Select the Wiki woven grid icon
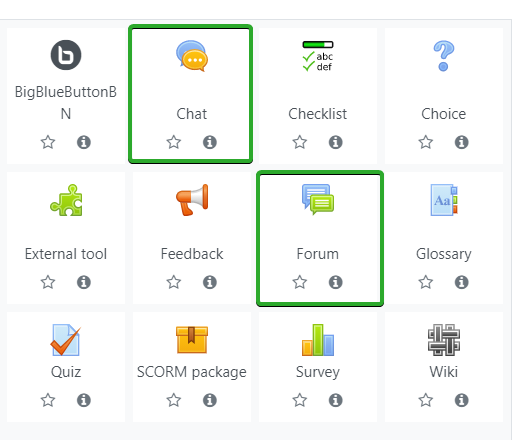 pyautogui.click(x=444, y=340)
